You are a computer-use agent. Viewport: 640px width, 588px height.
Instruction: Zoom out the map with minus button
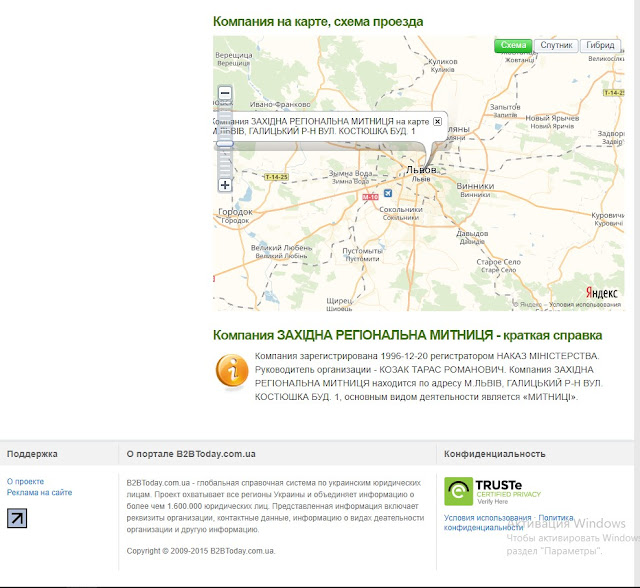click(x=225, y=93)
